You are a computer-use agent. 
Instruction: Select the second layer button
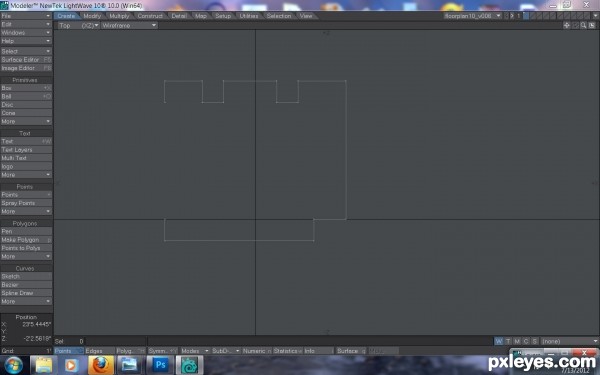[x=533, y=16]
